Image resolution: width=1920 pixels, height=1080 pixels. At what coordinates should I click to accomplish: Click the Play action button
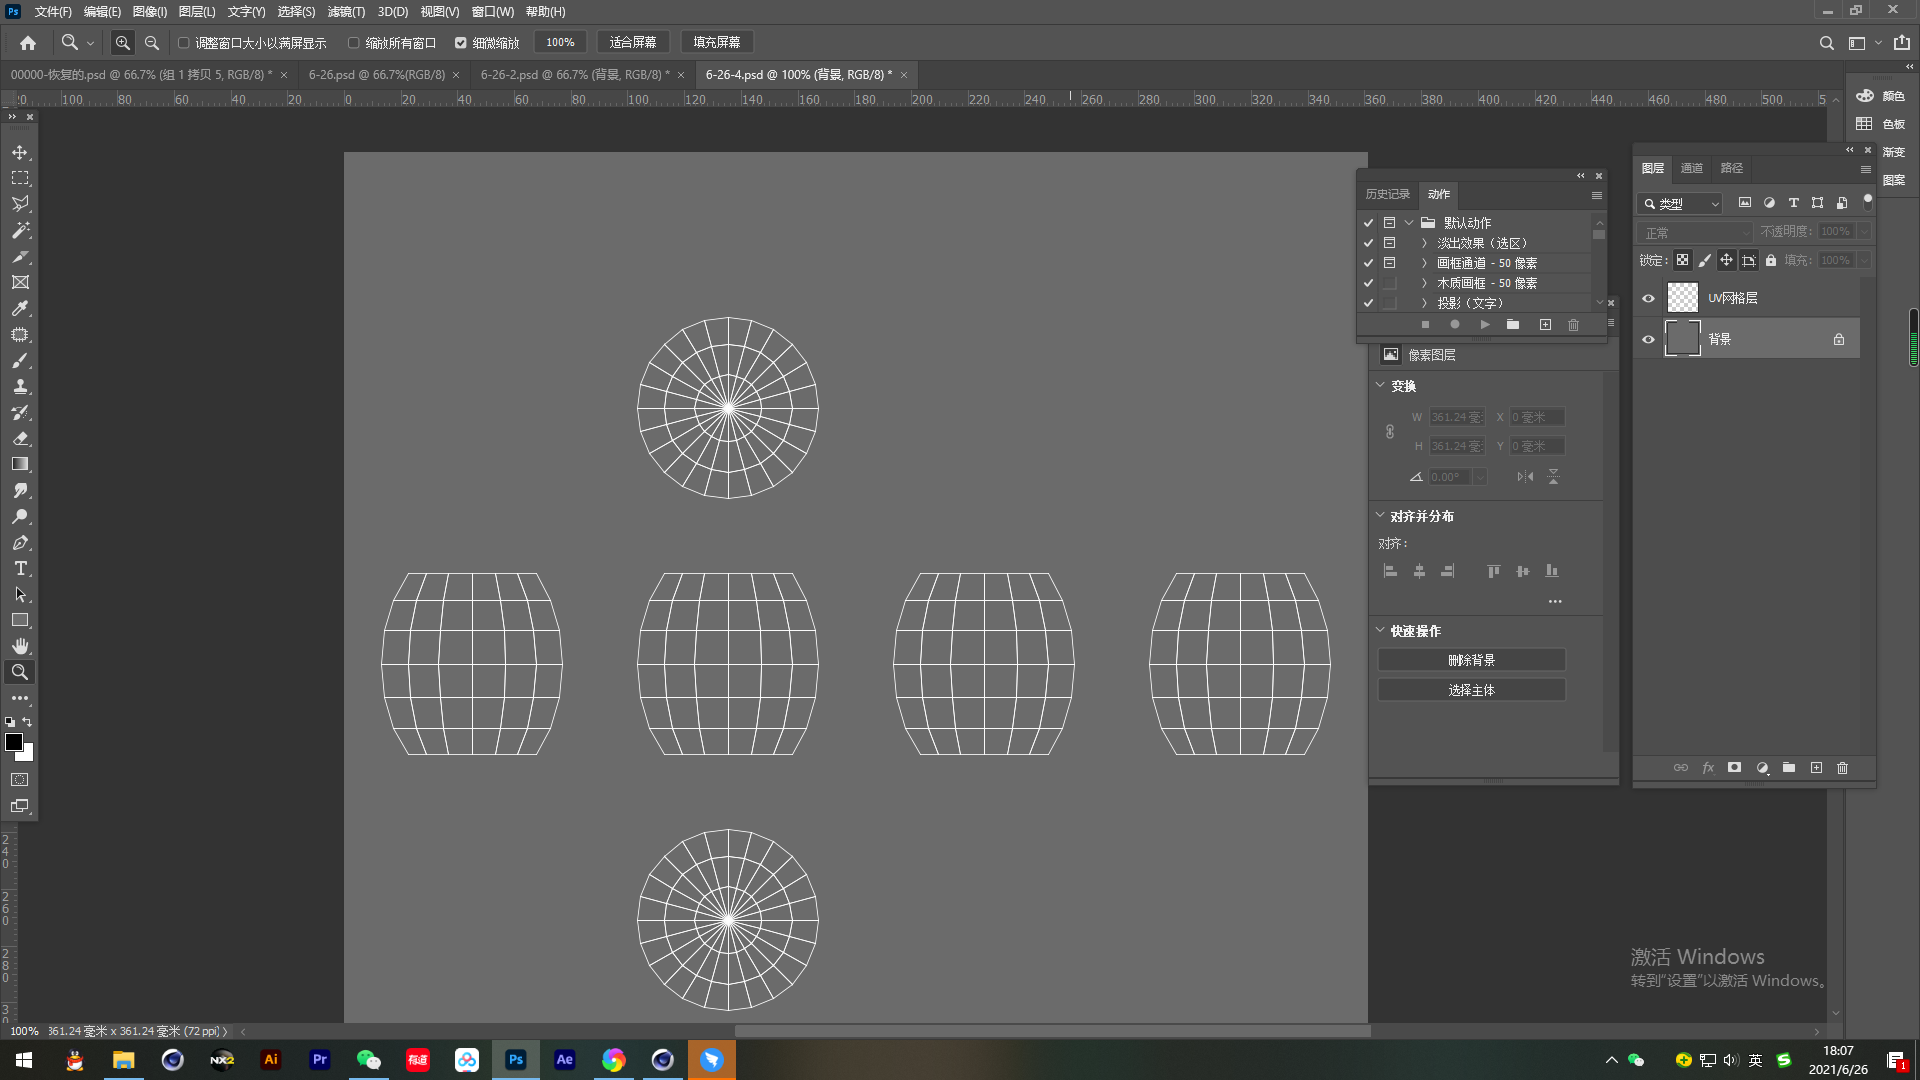tap(1485, 325)
